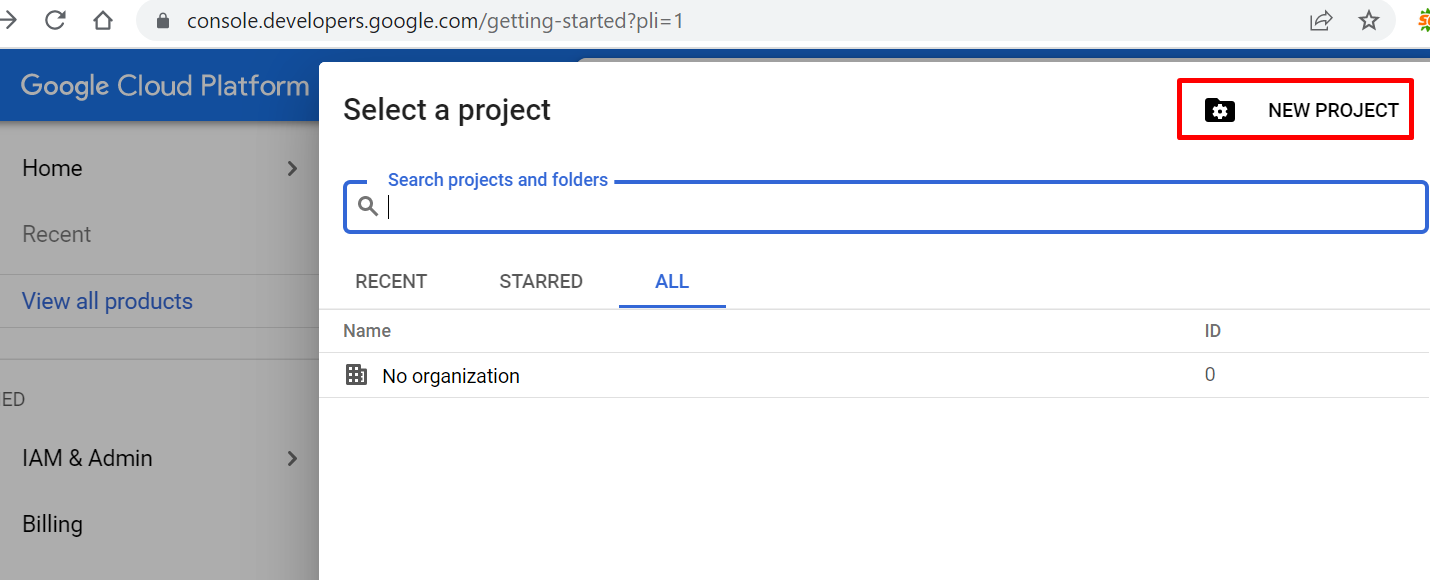Screen dimensions: 1430x580
Task: Click the Google Cloud Platform logo
Action: tap(165, 86)
